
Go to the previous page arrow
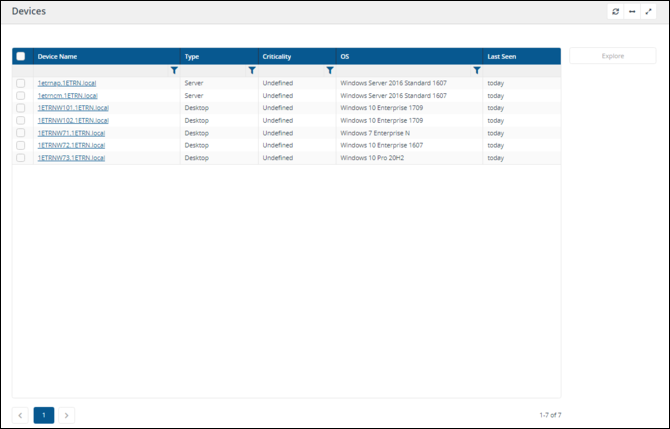tap(22, 414)
